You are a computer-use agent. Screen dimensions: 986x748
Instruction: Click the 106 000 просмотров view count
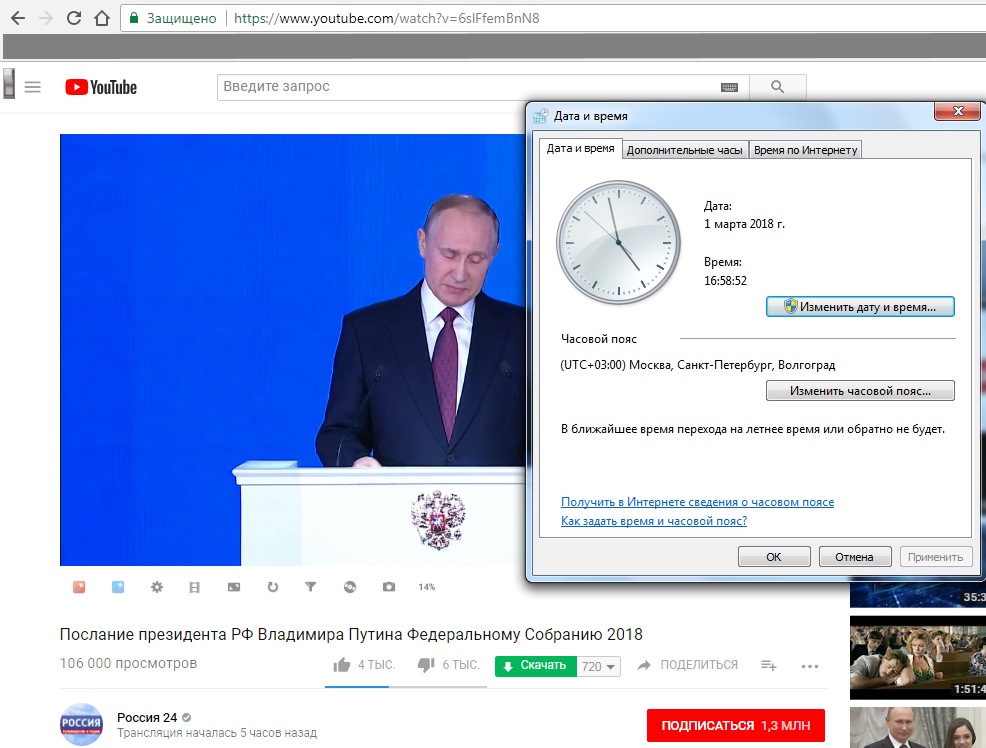click(128, 663)
